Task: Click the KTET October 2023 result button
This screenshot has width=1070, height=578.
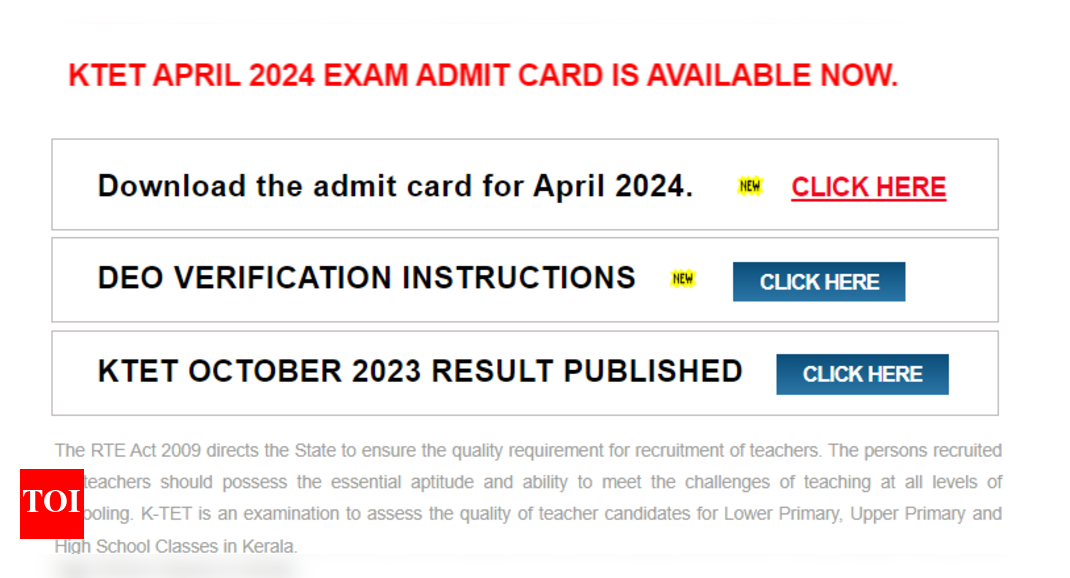Action: point(862,374)
